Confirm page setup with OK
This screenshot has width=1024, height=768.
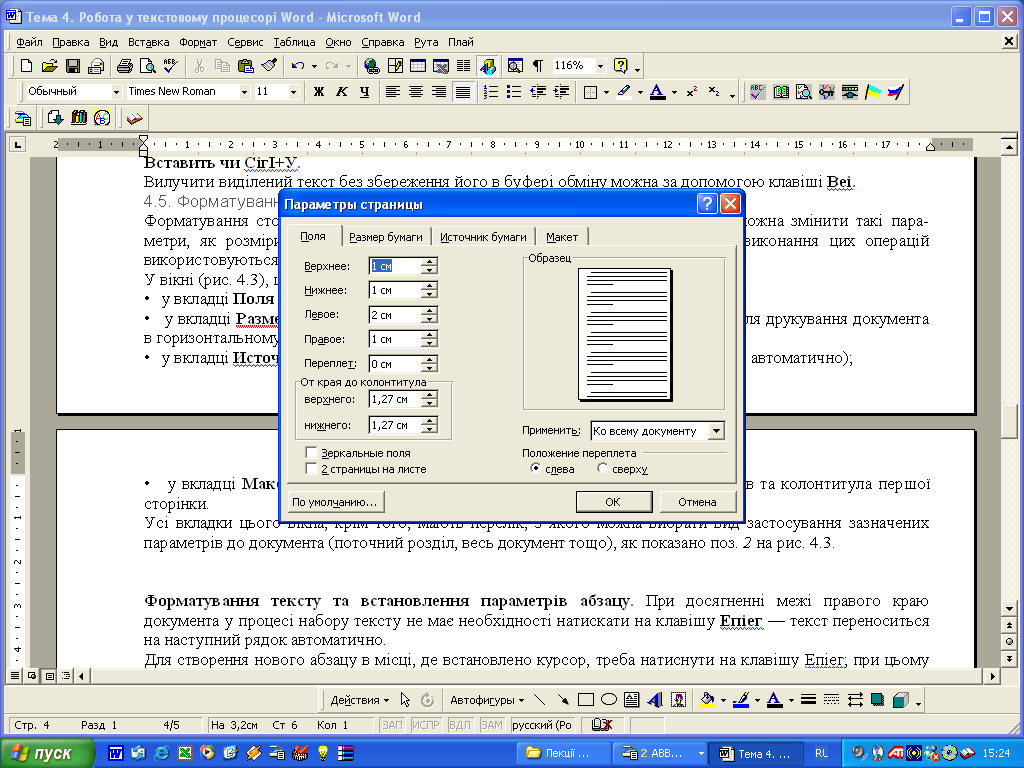point(613,502)
